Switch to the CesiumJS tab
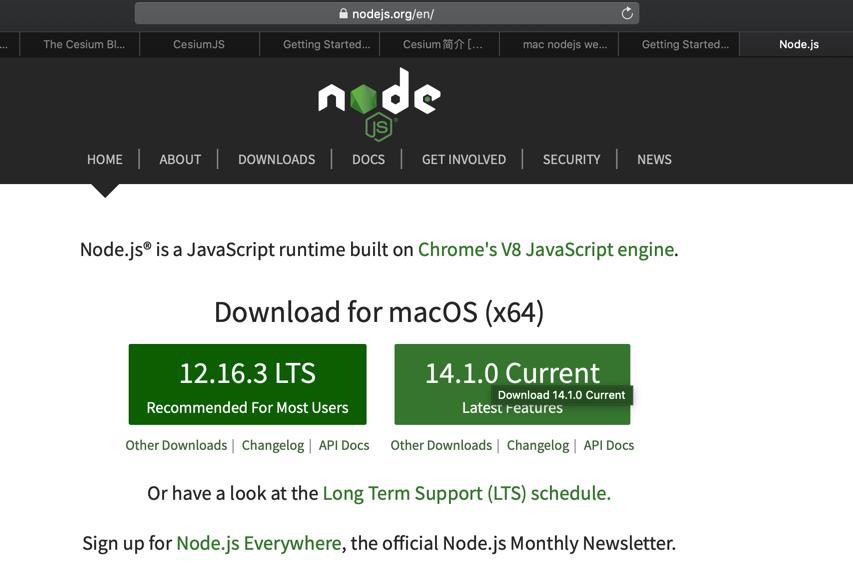Image resolution: width=853 pixels, height=564 pixels. point(199,45)
